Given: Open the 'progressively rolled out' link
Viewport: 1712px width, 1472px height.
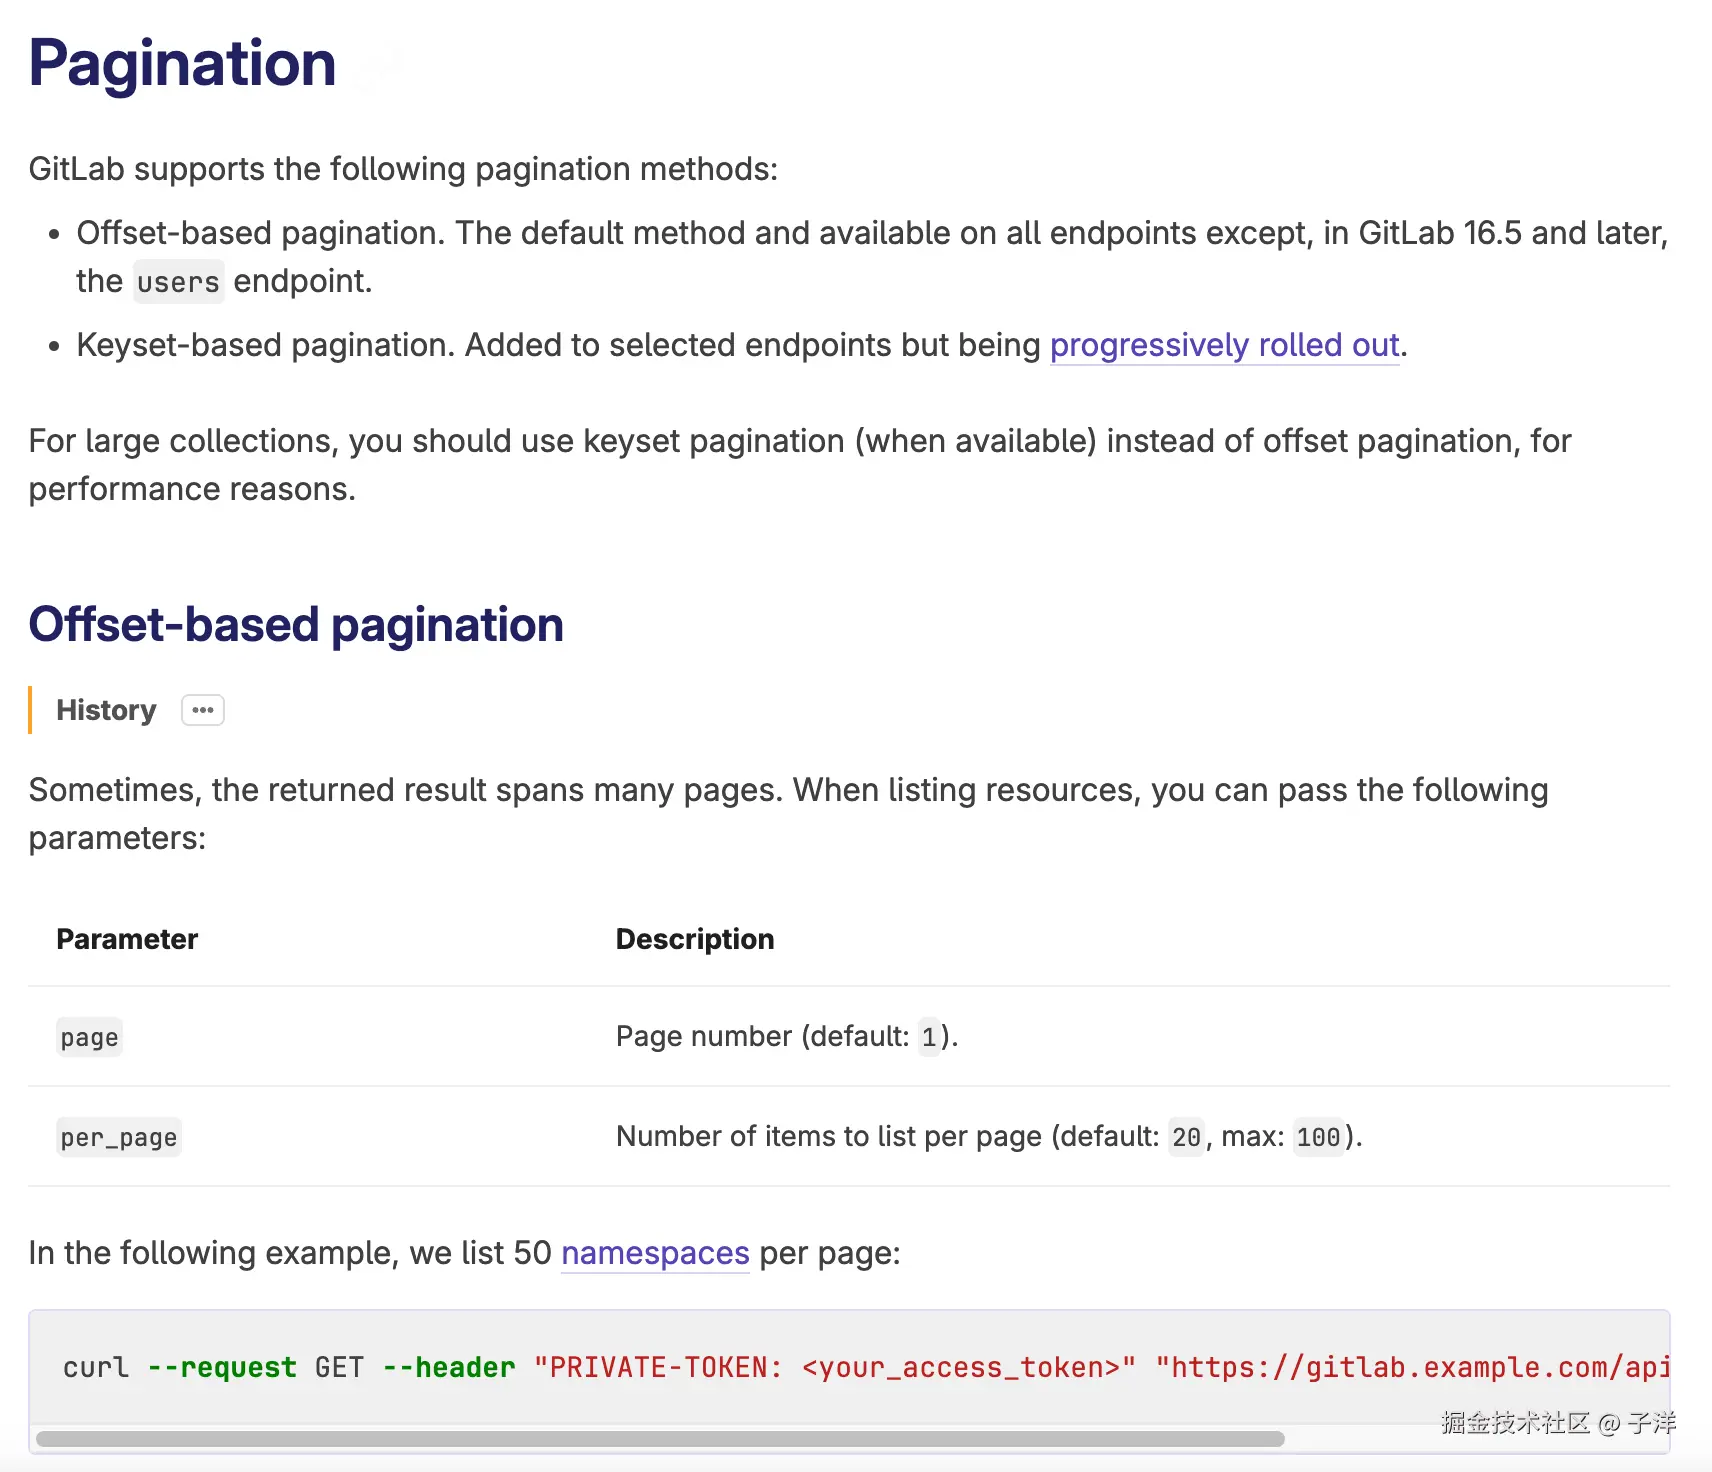Looking at the screenshot, I should [x=1224, y=345].
